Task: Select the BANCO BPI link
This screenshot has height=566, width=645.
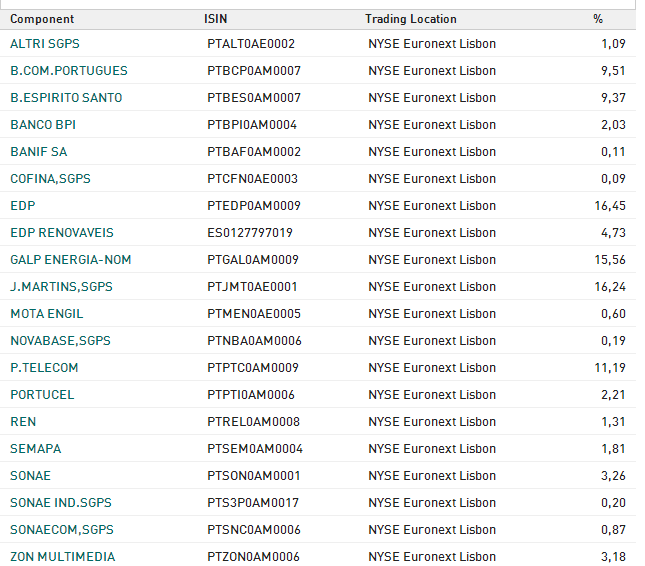Action: click(43, 125)
